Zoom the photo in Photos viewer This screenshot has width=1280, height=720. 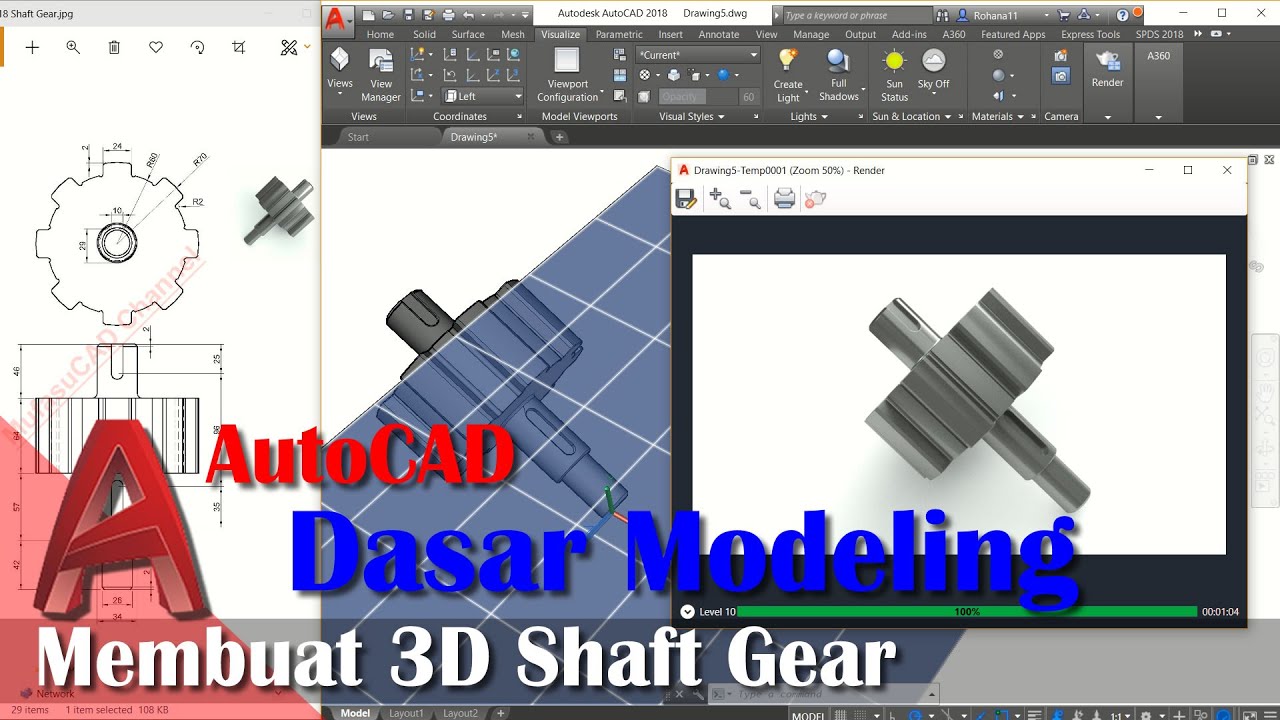tap(73, 47)
